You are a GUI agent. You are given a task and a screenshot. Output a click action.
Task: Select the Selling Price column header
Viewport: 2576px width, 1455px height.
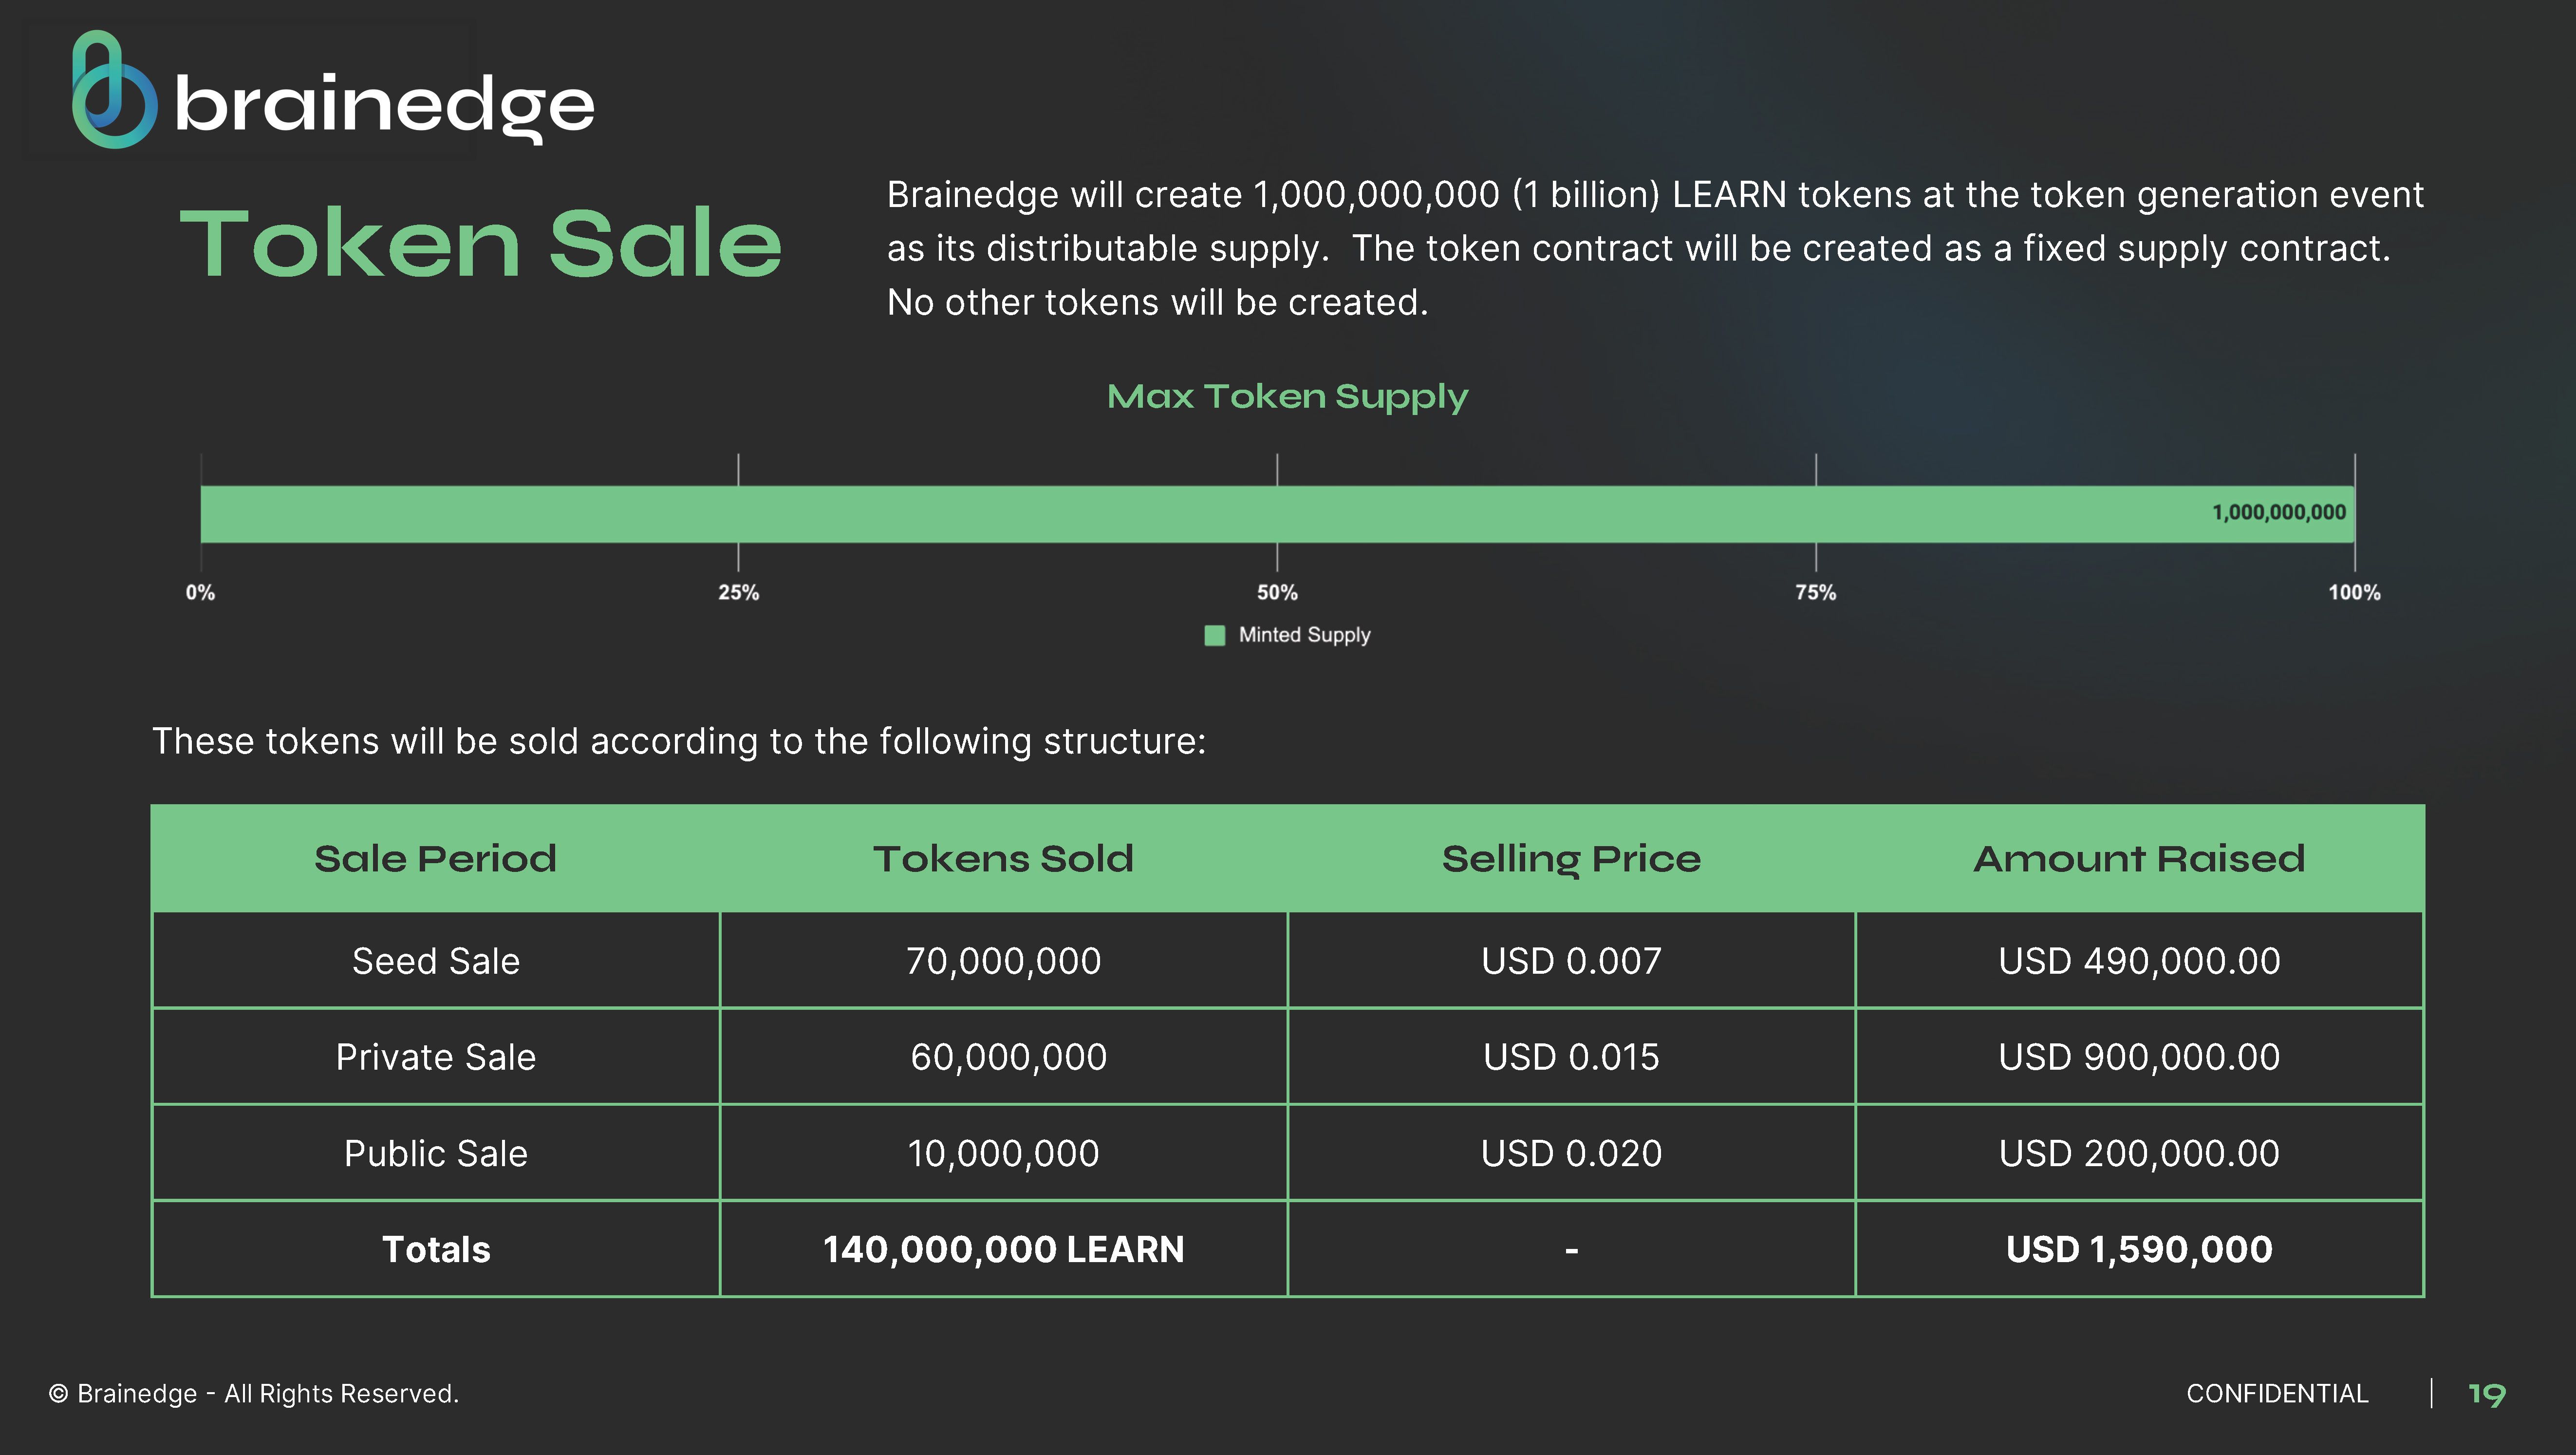tap(1571, 859)
